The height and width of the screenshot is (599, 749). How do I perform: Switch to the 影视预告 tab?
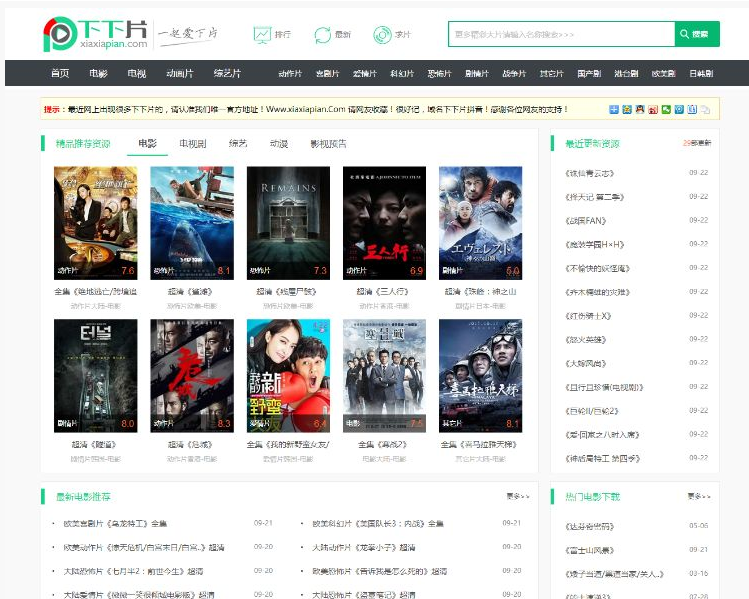coord(329,143)
